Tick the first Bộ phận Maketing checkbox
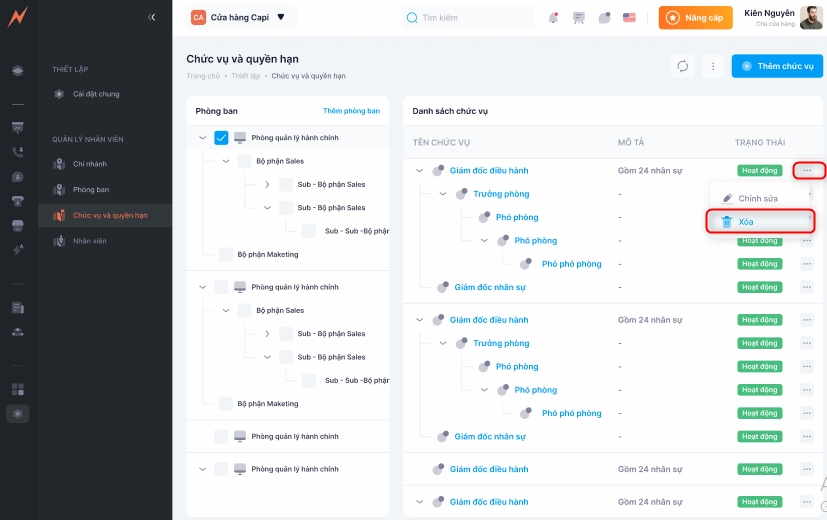Screen dimensions: 827x520 [x=226, y=254]
